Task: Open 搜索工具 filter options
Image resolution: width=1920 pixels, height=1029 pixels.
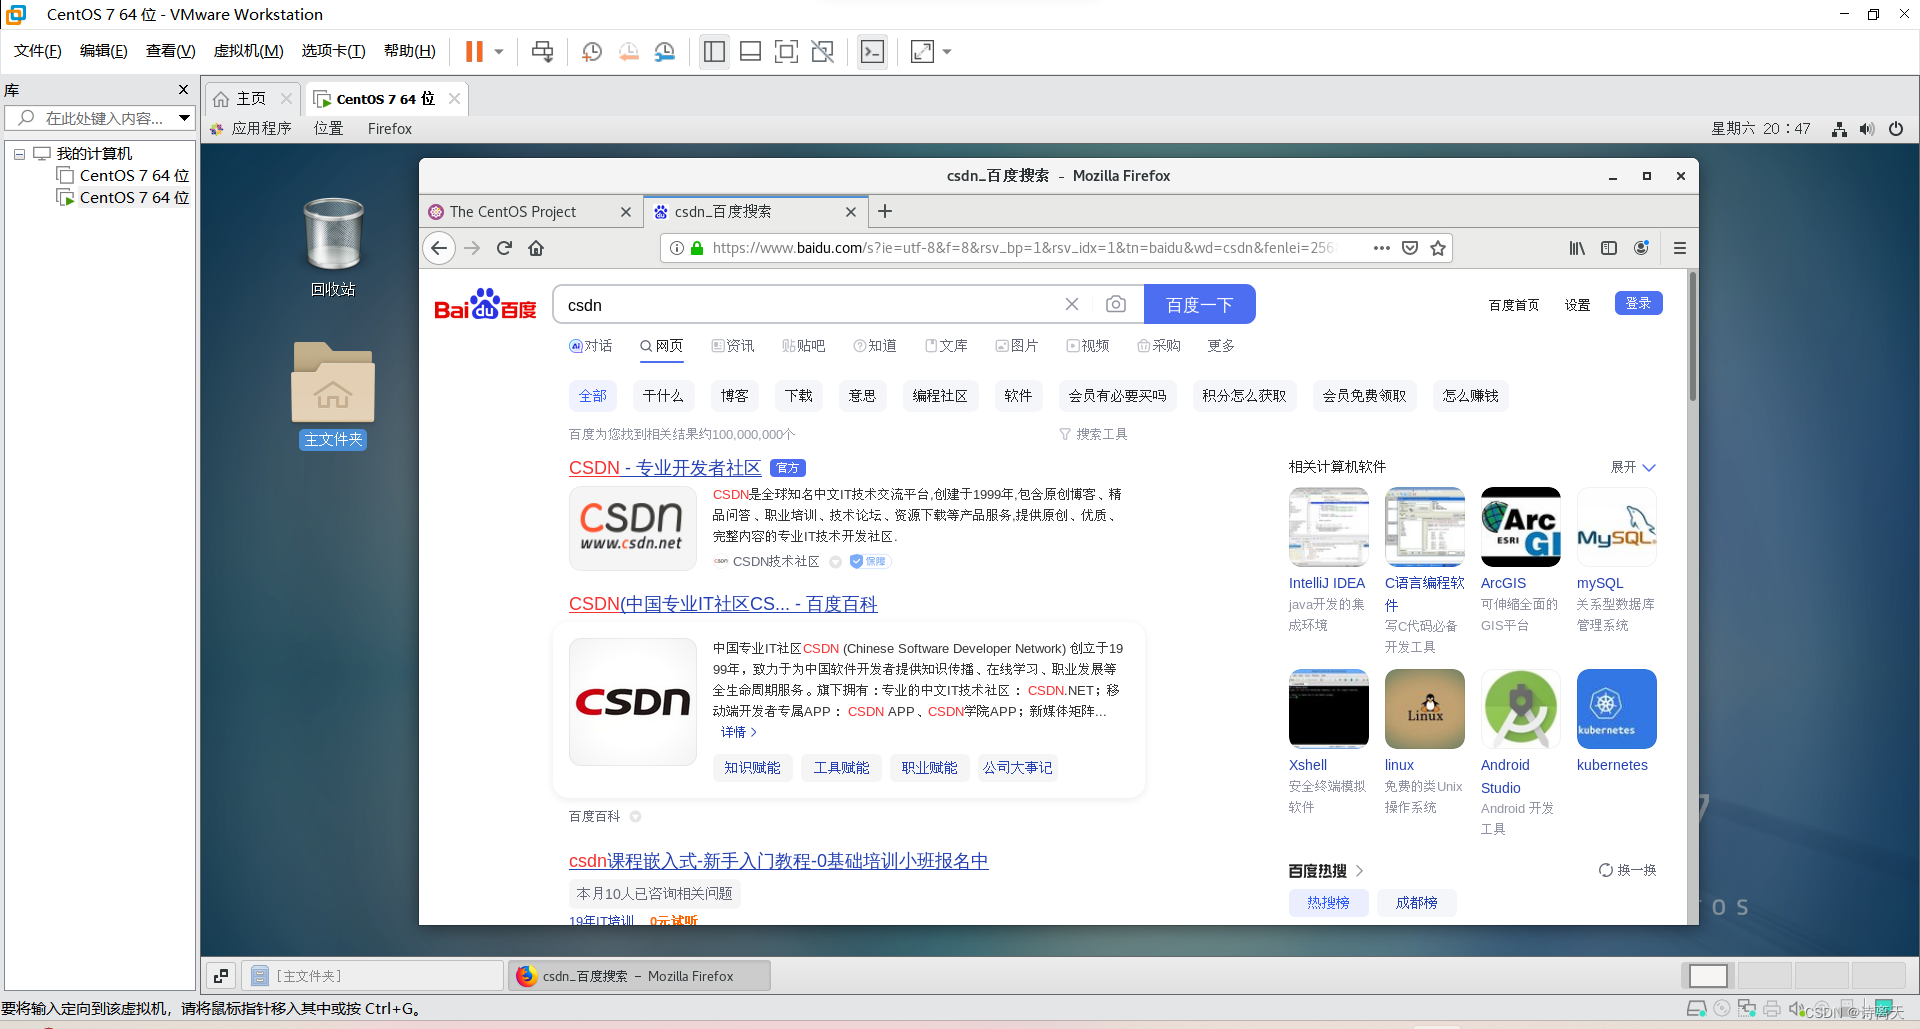Action: [1093, 434]
